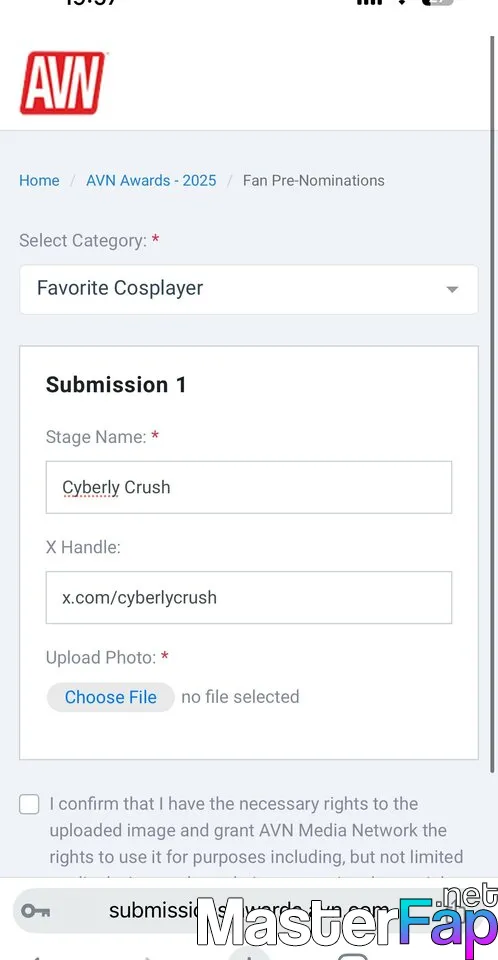Viewport: 498px width, 960px height.
Task: Click the Choose File button
Action: coord(111,697)
